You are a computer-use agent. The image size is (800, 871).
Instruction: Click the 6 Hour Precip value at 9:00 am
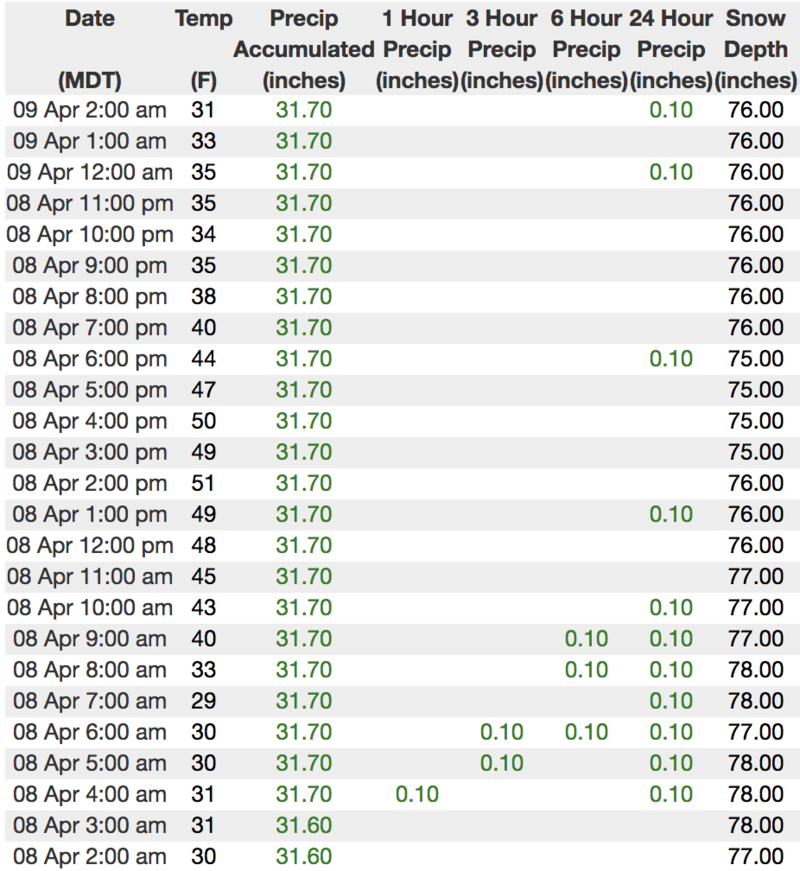click(x=586, y=638)
